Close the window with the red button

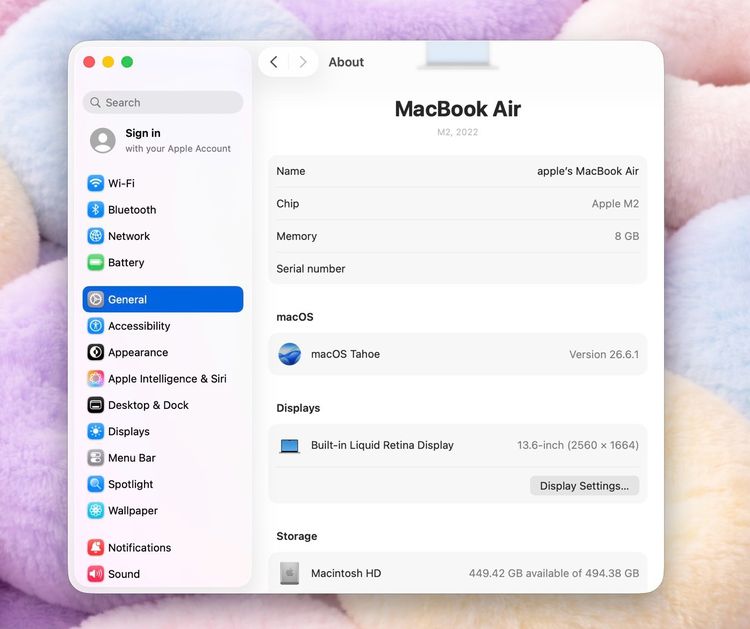click(x=89, y=62)
